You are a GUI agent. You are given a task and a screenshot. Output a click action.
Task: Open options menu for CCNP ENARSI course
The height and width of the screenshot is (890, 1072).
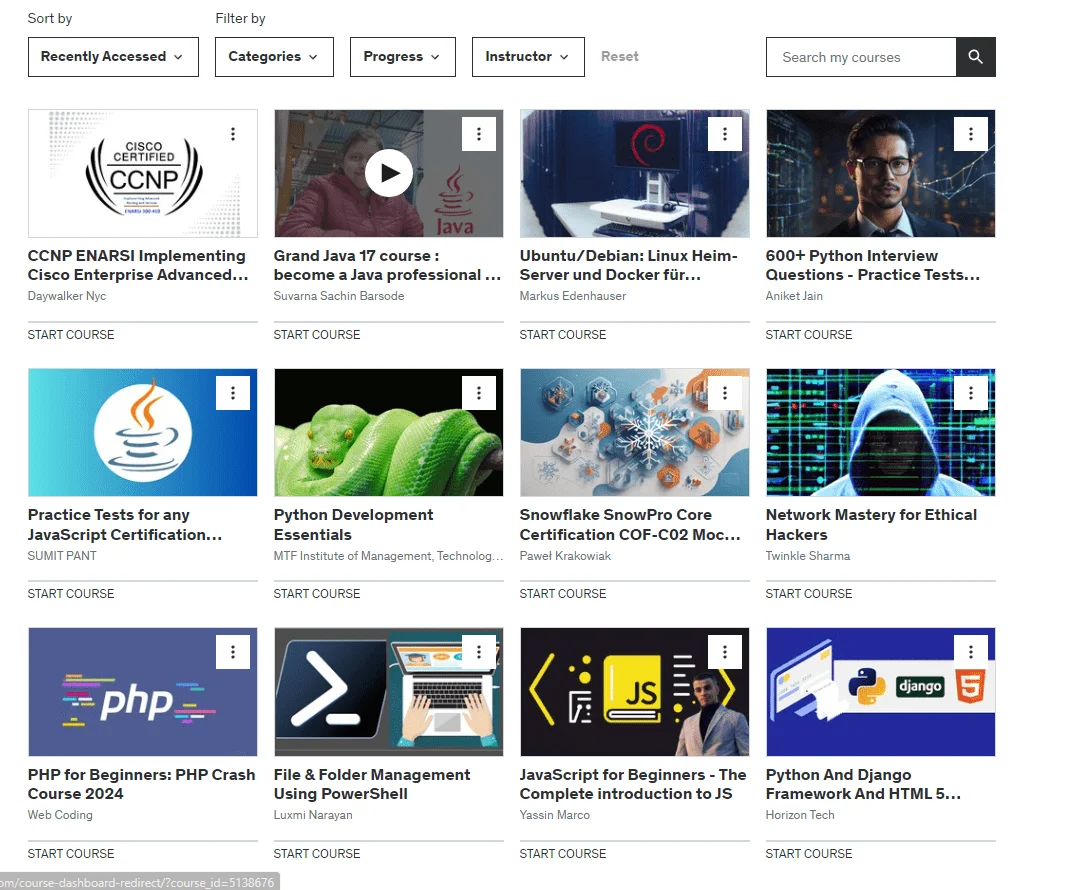232,134
